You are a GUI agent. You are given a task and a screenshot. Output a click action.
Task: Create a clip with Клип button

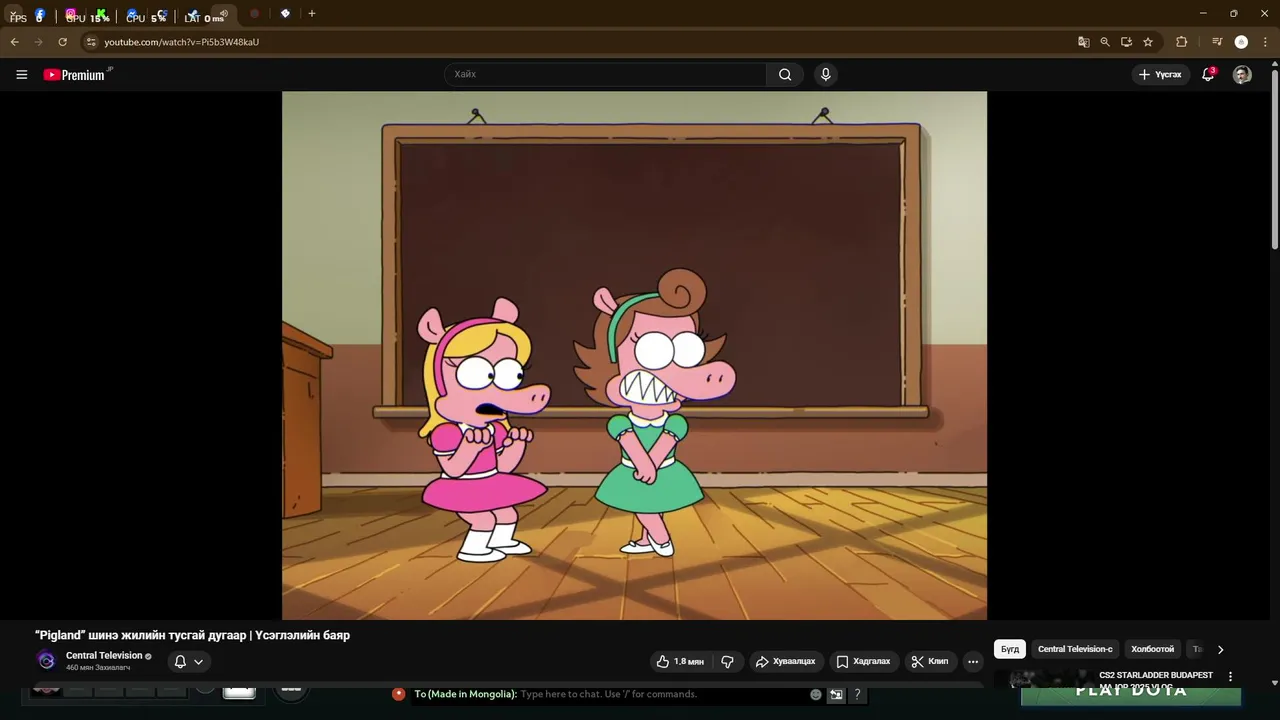tap(930, 661)
